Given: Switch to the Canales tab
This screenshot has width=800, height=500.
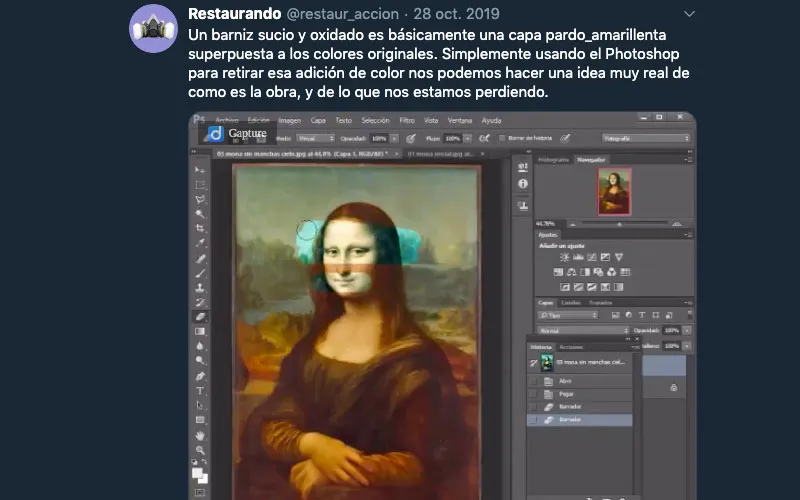Looking at the screenshot, I should pyautogui.click(x=570, y=303).
